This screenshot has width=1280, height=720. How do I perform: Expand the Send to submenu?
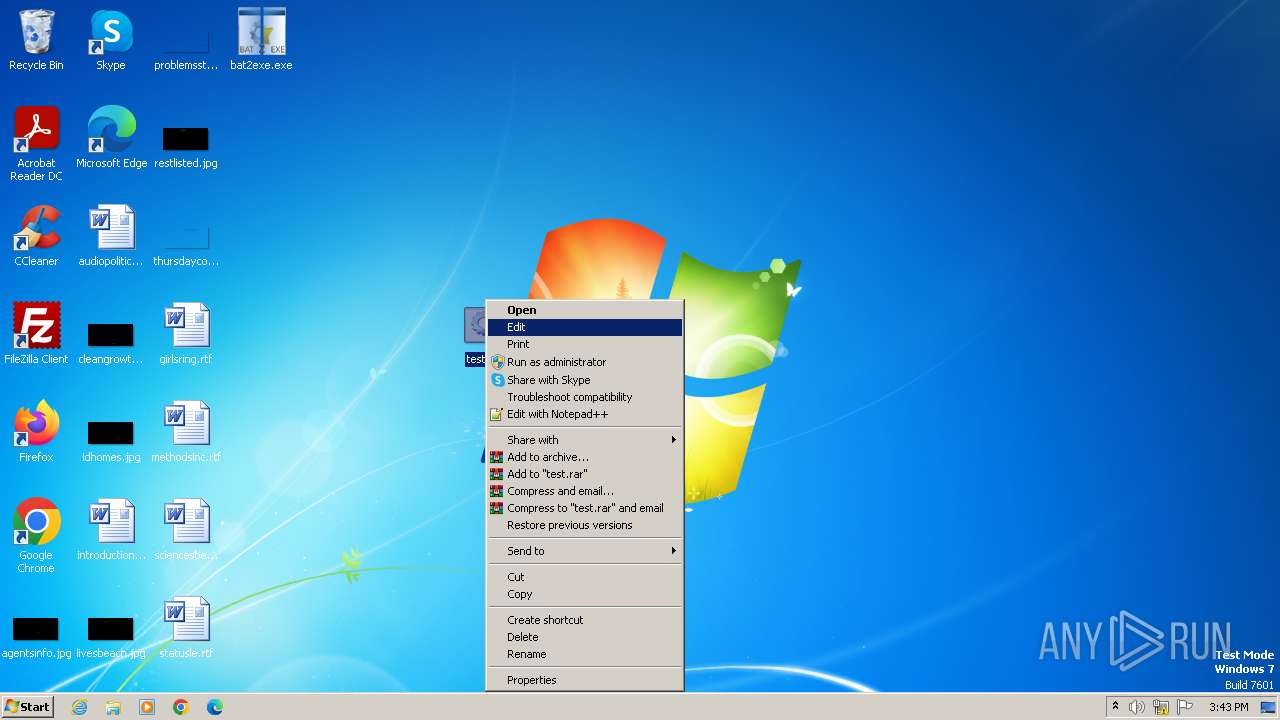585,551
